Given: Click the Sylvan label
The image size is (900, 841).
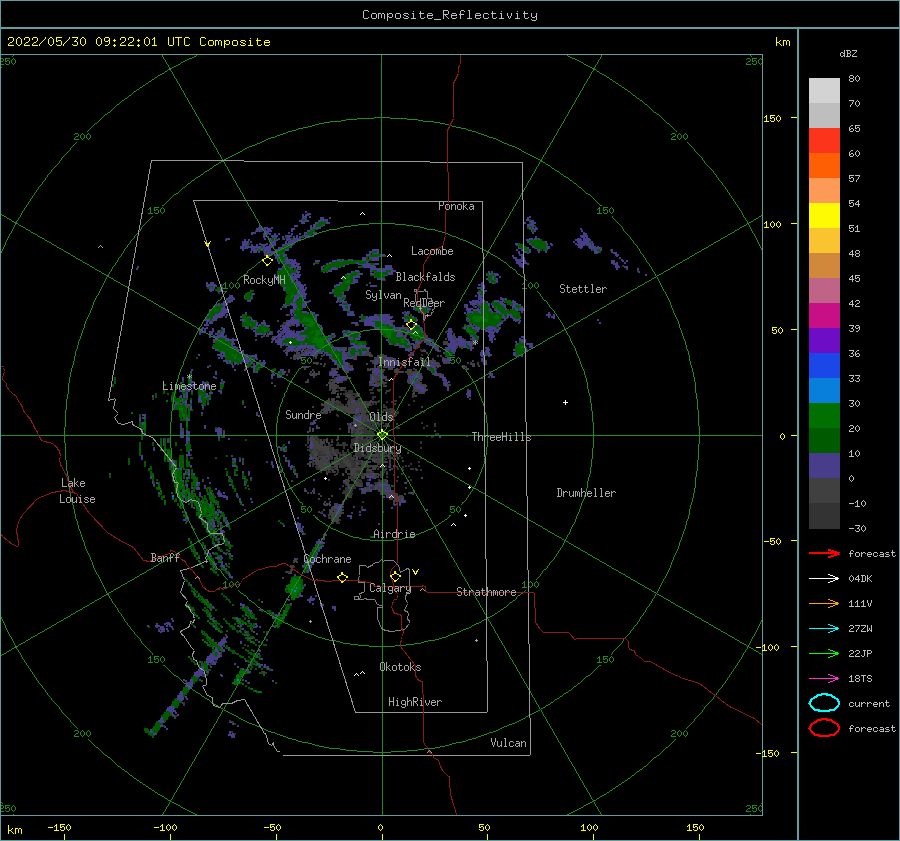Looking at the screenshot, I should 383,294.
